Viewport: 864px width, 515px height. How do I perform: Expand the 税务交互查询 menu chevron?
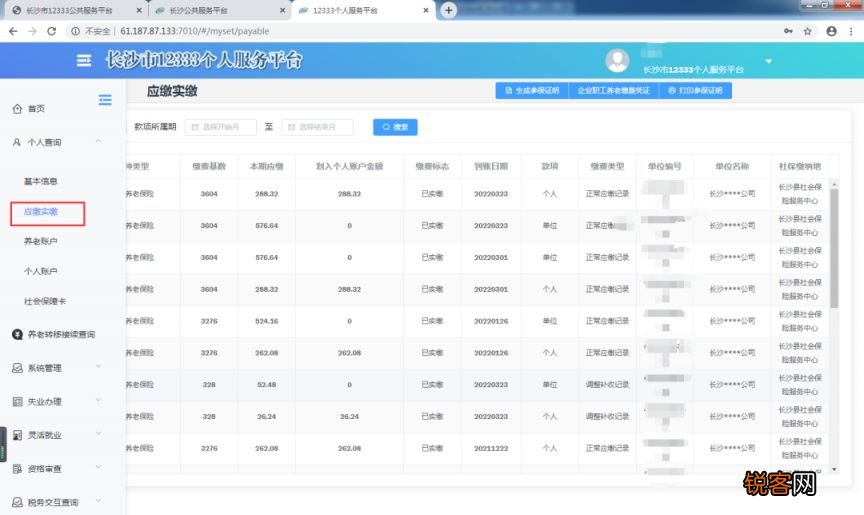(98, 501)
